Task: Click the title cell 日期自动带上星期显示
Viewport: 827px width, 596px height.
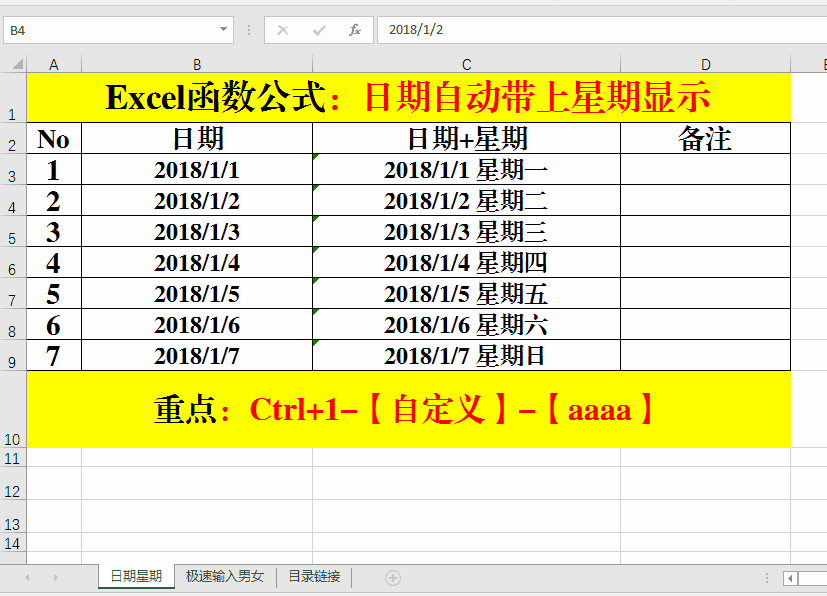Action: pyautogui.click(x=409, y=98)
